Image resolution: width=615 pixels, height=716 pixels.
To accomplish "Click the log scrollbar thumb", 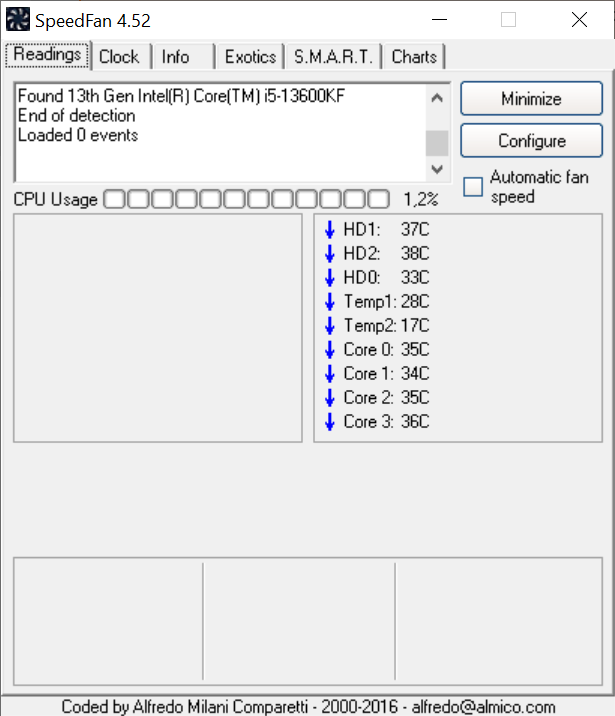I will point(437,143).
